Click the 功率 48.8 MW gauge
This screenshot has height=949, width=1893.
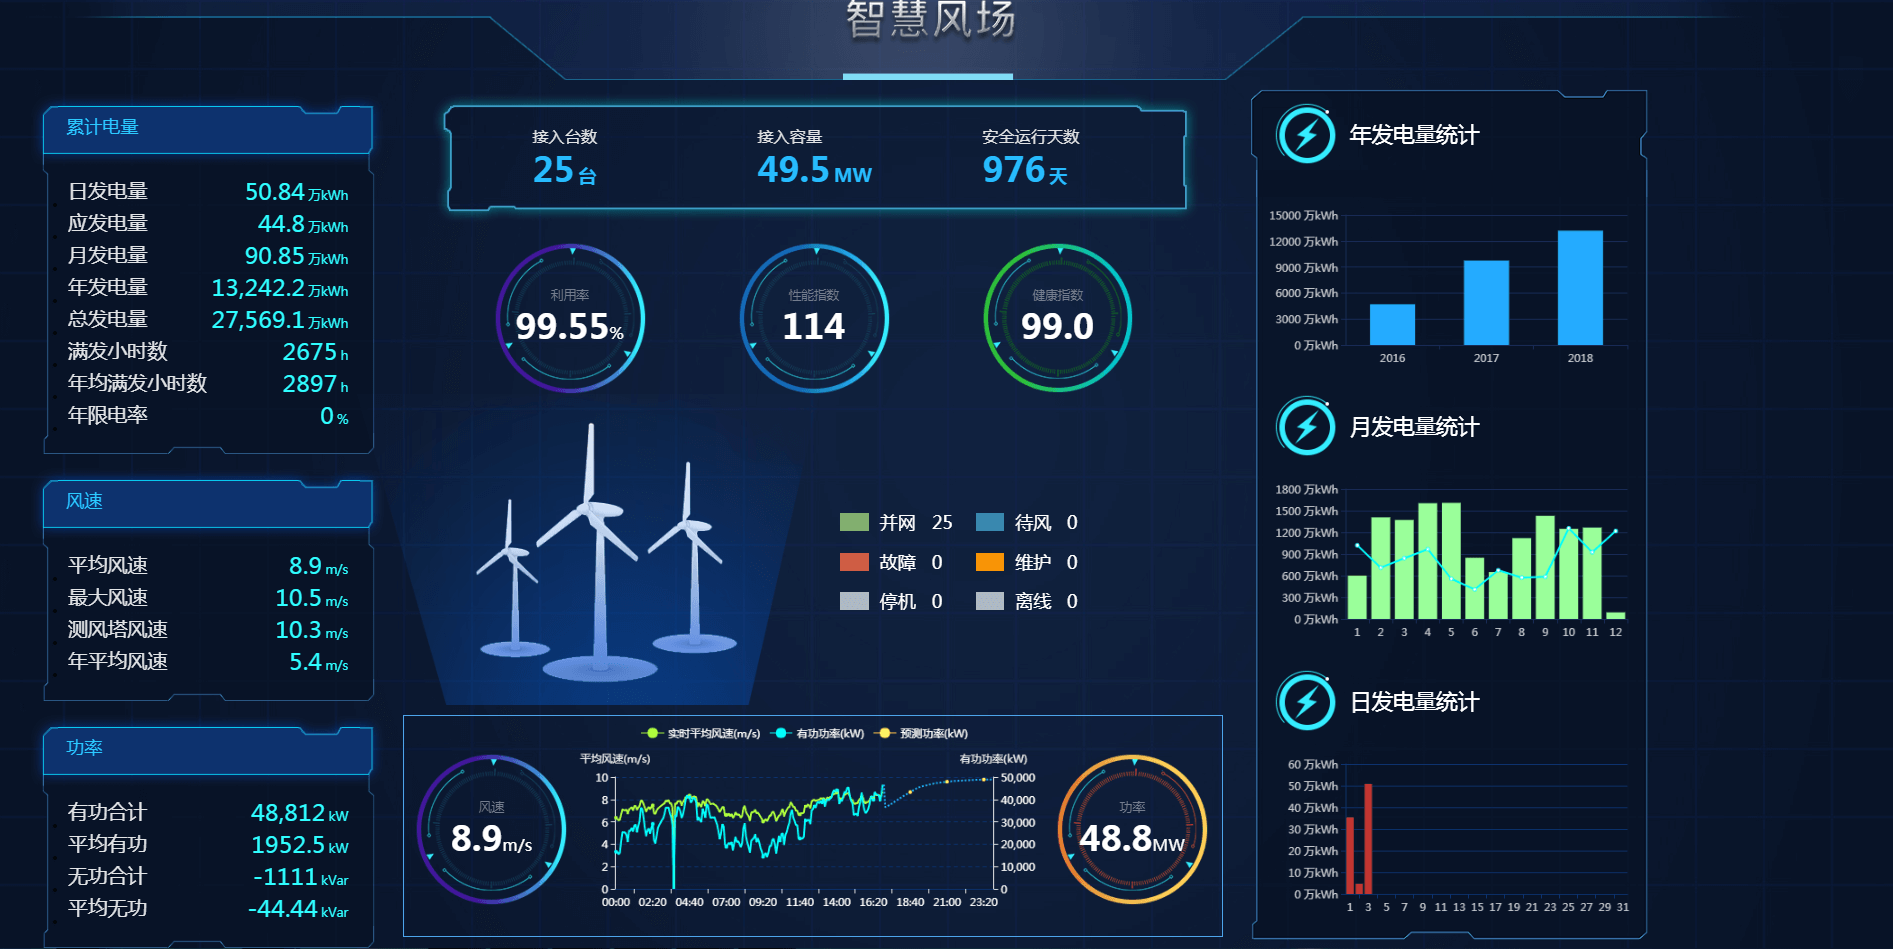click(x=1132, y=829)
